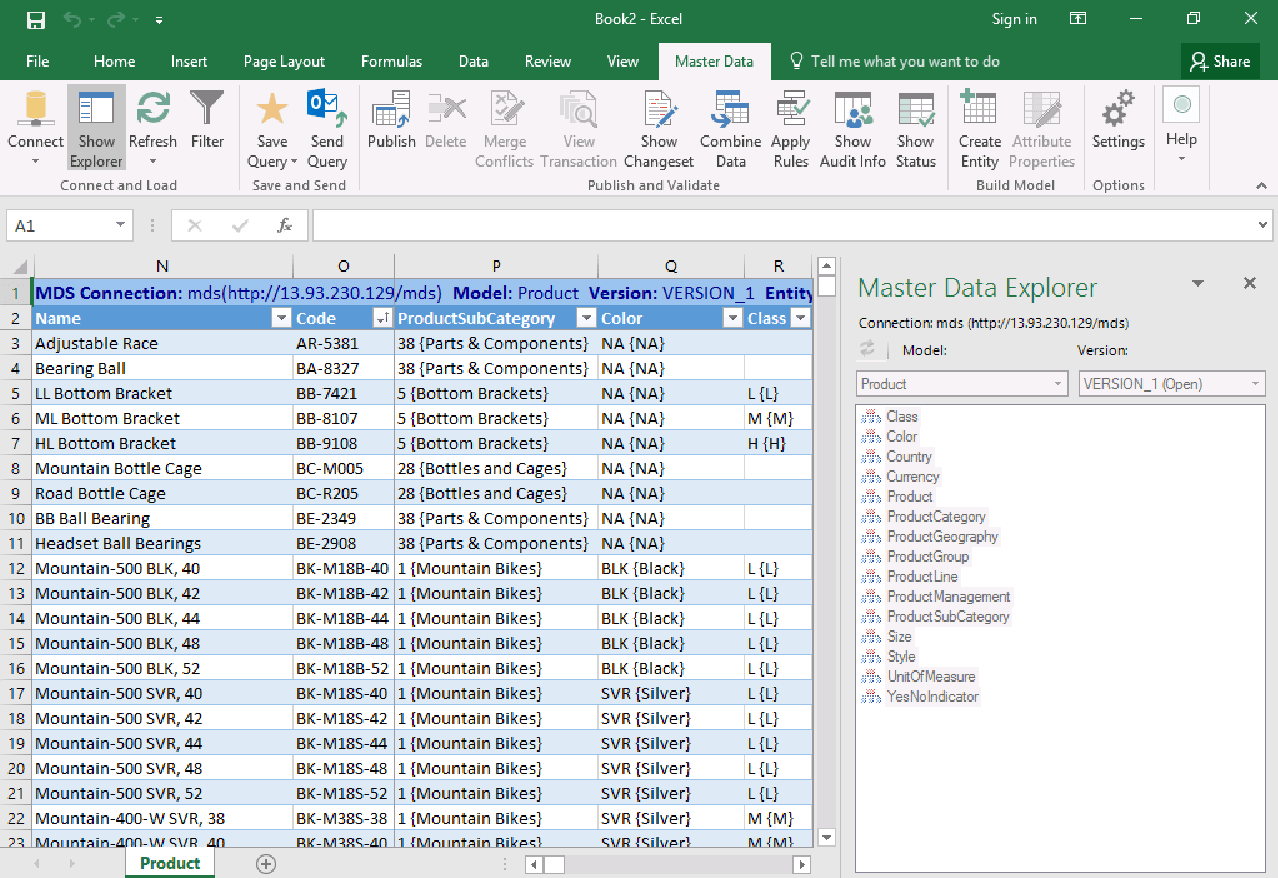Click cell containing Bearing Ball
Screen dimensions: 1278x878
(x=163, y=368)
